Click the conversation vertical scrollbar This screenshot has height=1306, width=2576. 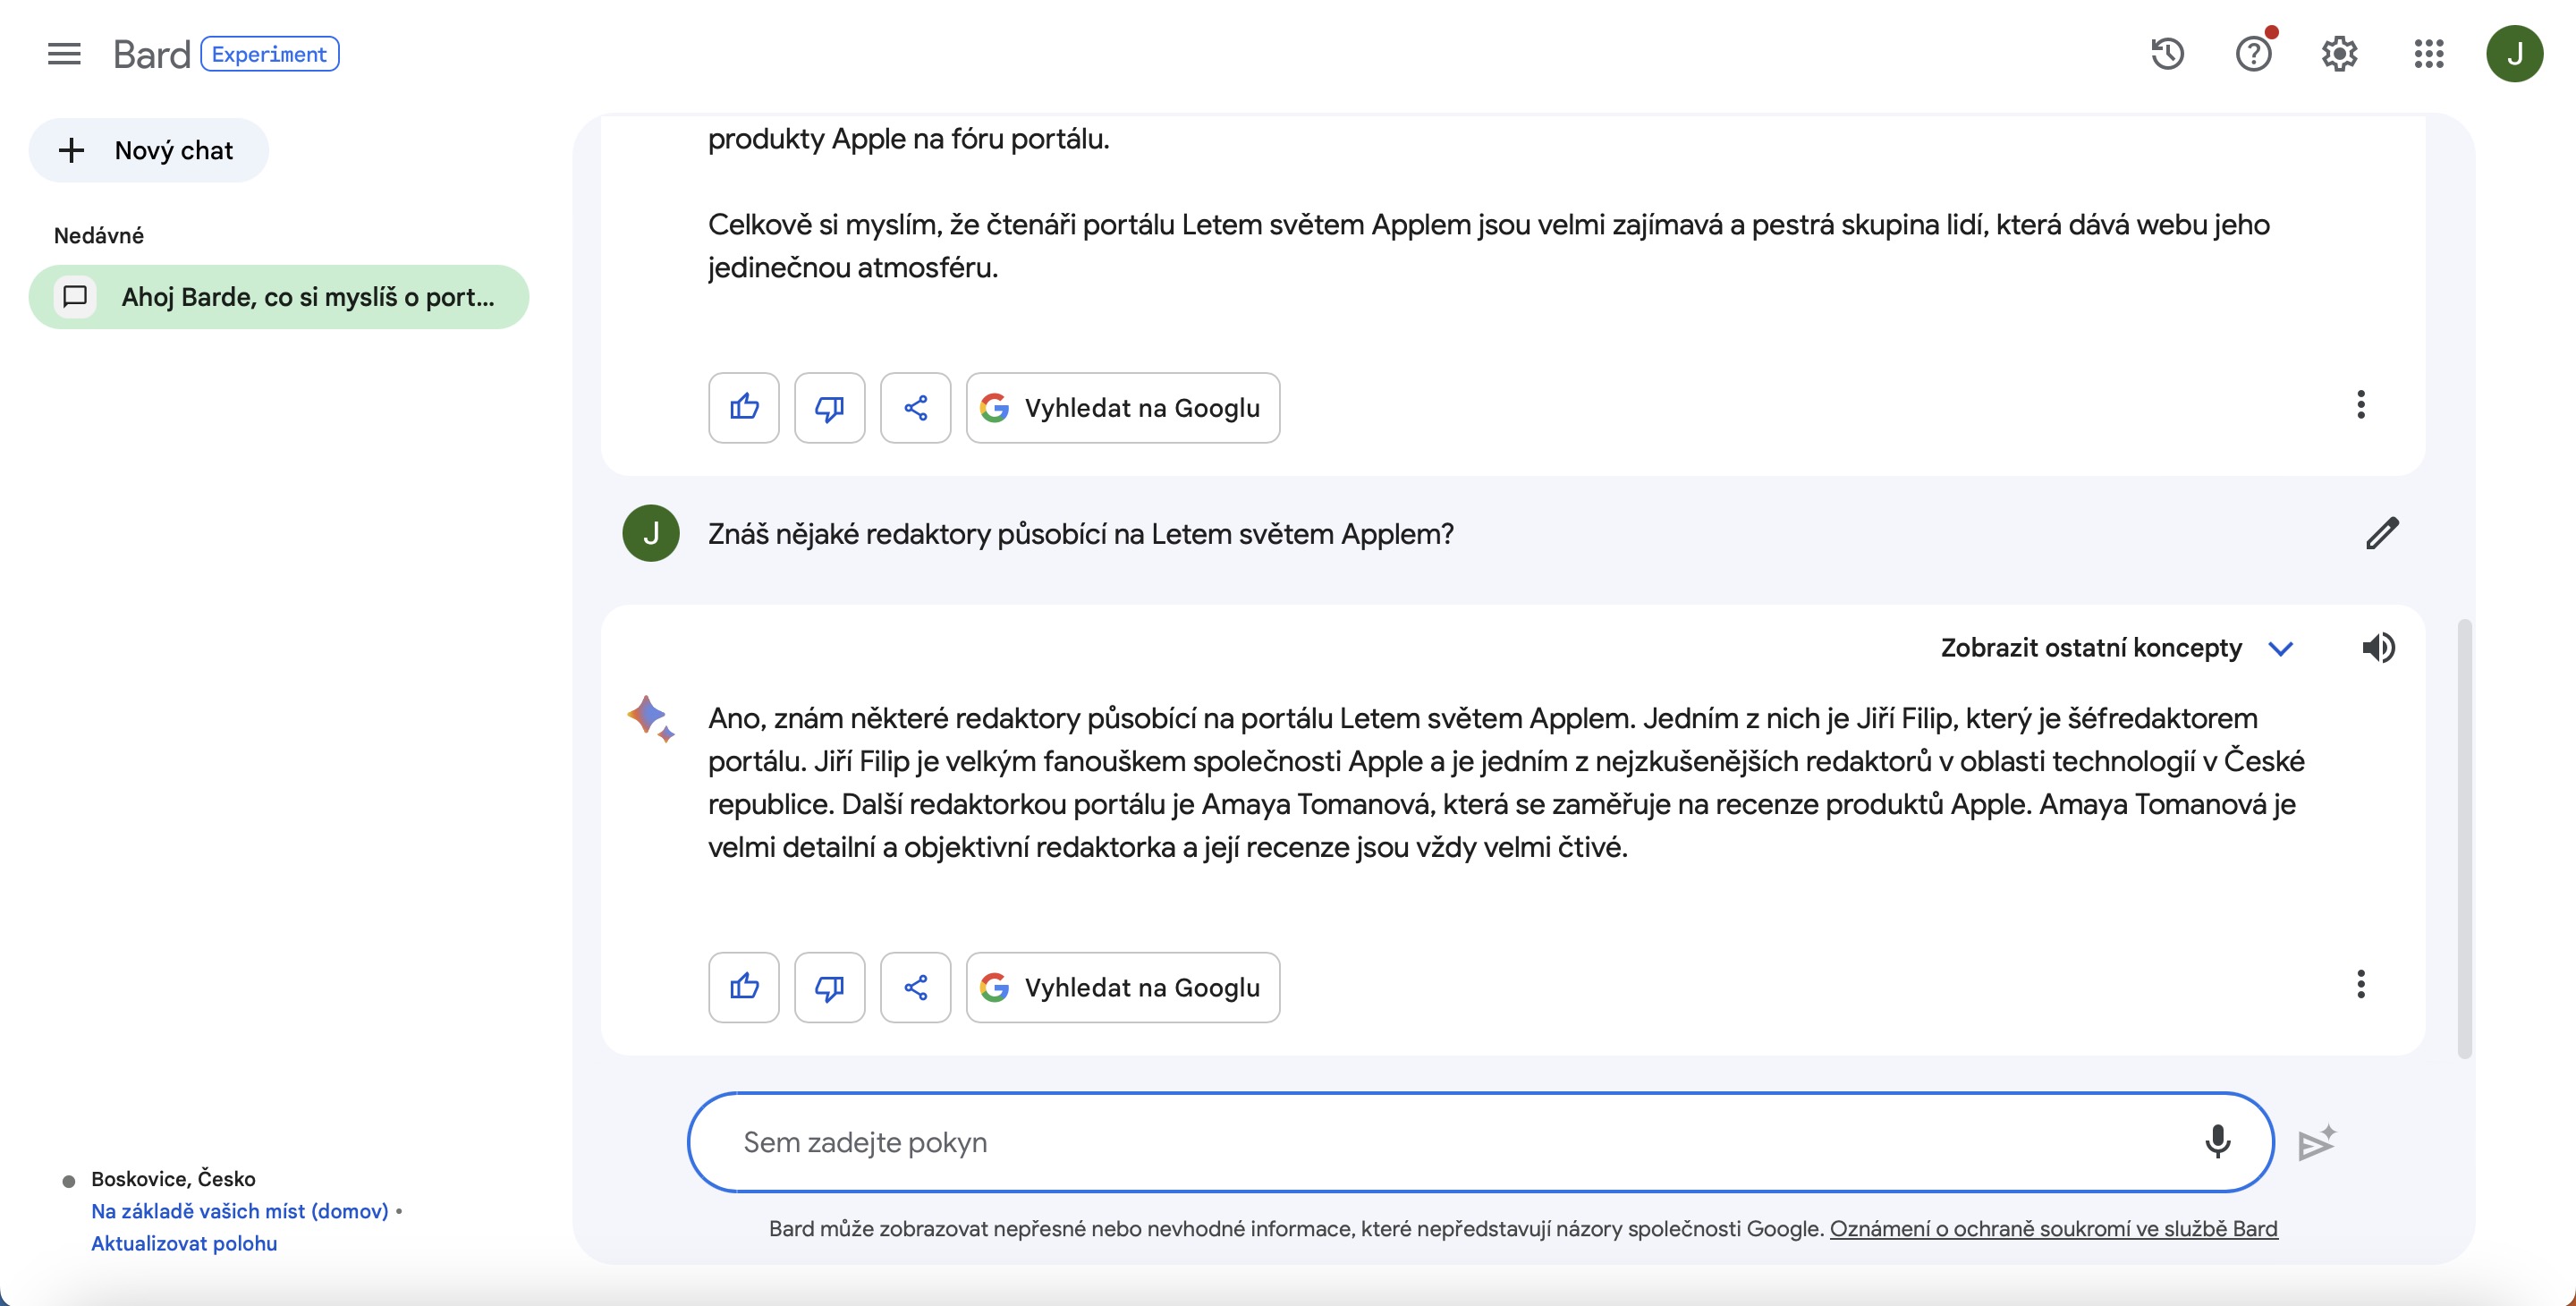pos(2464,838)
